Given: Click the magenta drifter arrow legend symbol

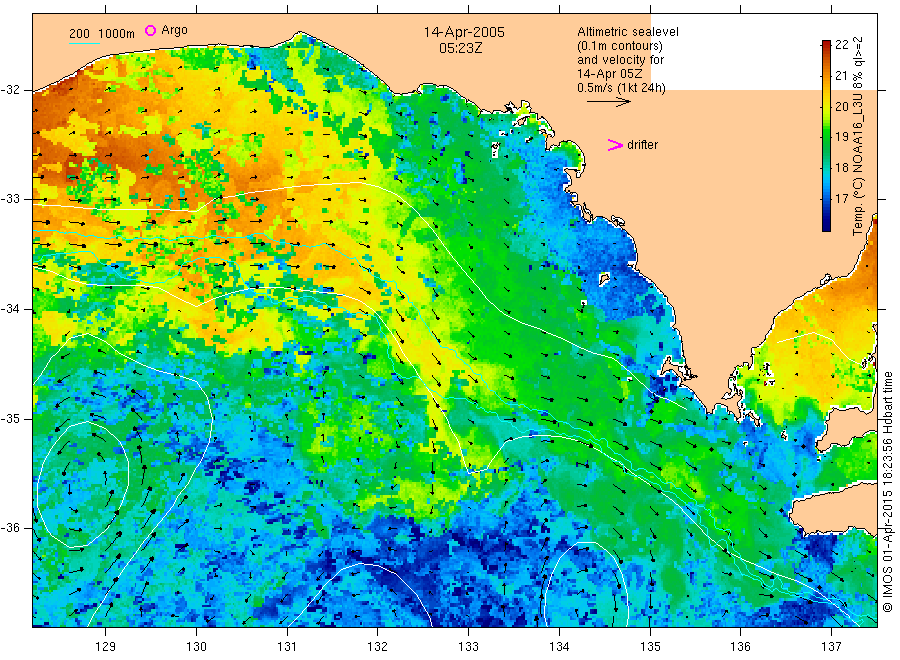Looking at the screenshot, I should point(615,145).
